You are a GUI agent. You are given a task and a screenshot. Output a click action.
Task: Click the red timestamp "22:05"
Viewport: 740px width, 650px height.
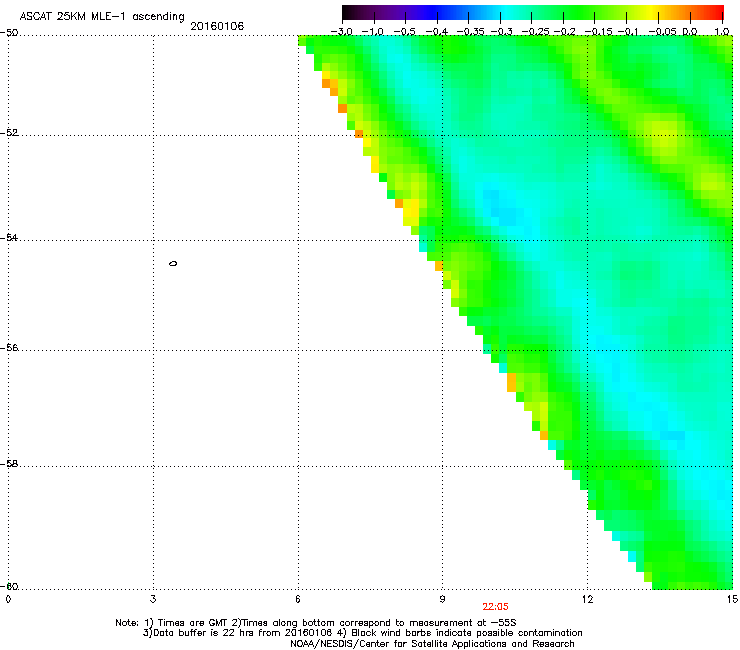[495, 607]
